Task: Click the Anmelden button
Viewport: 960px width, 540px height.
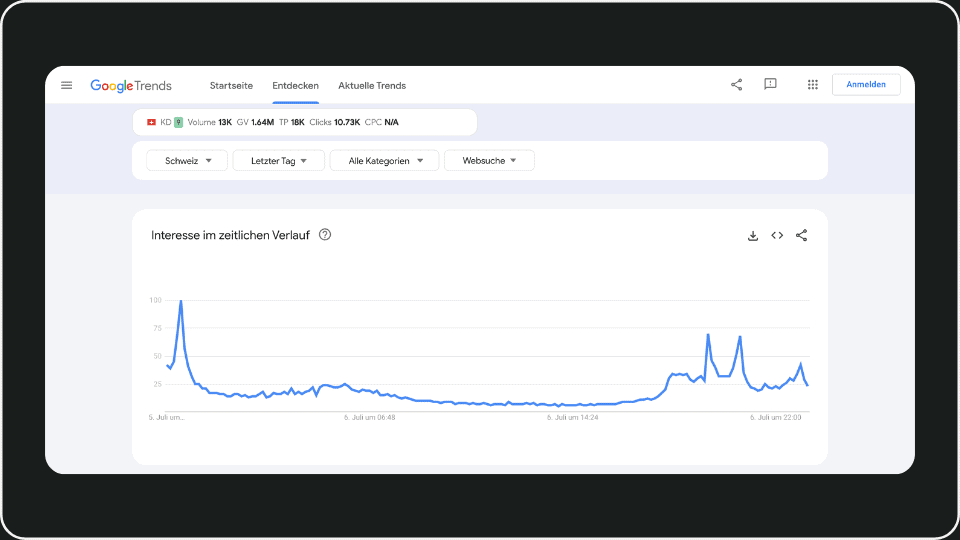Action: click(x=866, y=84)
